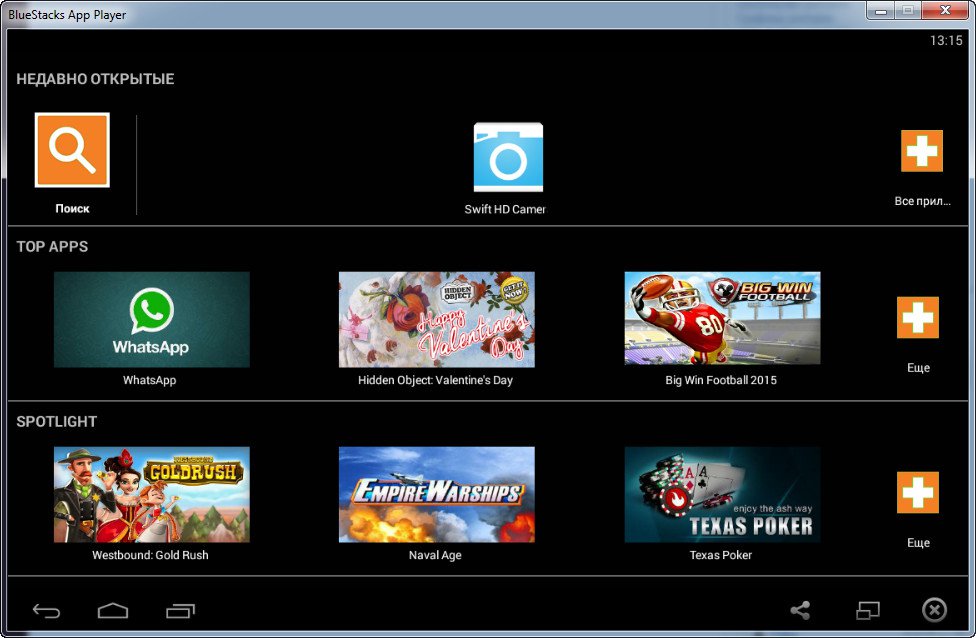Screen dimensions: 976x638
Task: Tap the Android back arrow
Action: coord(47,611)
